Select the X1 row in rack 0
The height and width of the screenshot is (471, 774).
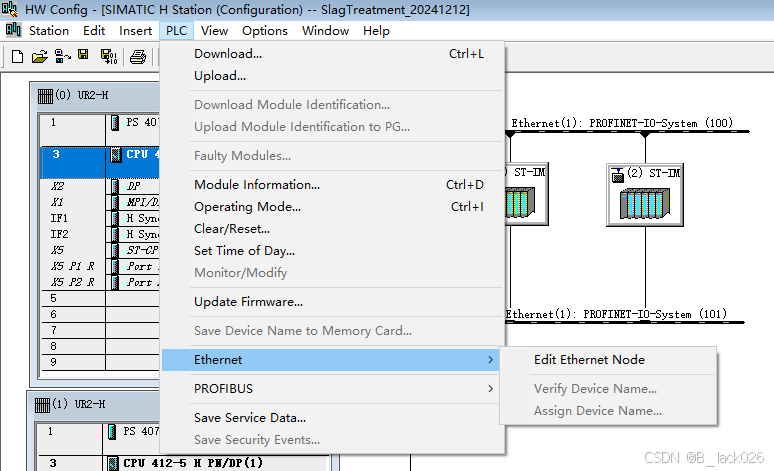(x=100, y=202)
